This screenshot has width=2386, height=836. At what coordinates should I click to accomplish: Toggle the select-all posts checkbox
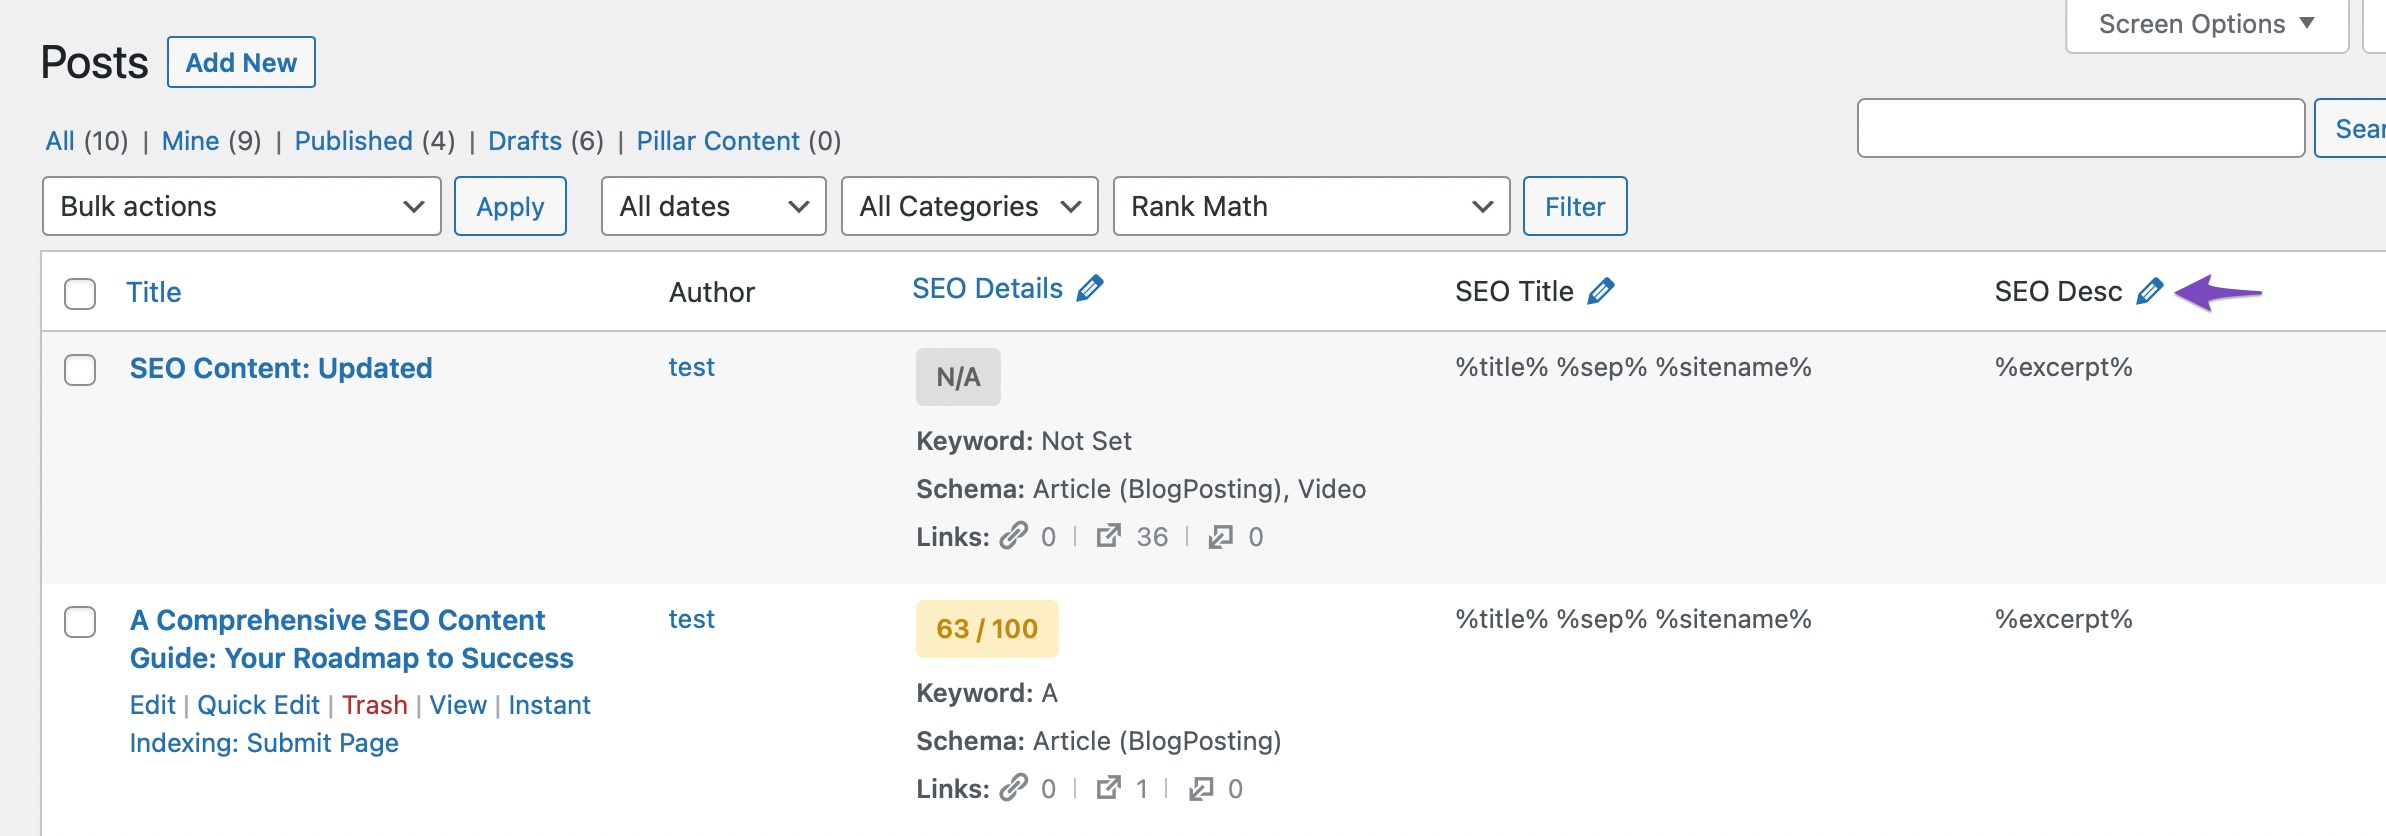(x=80, y=294)
